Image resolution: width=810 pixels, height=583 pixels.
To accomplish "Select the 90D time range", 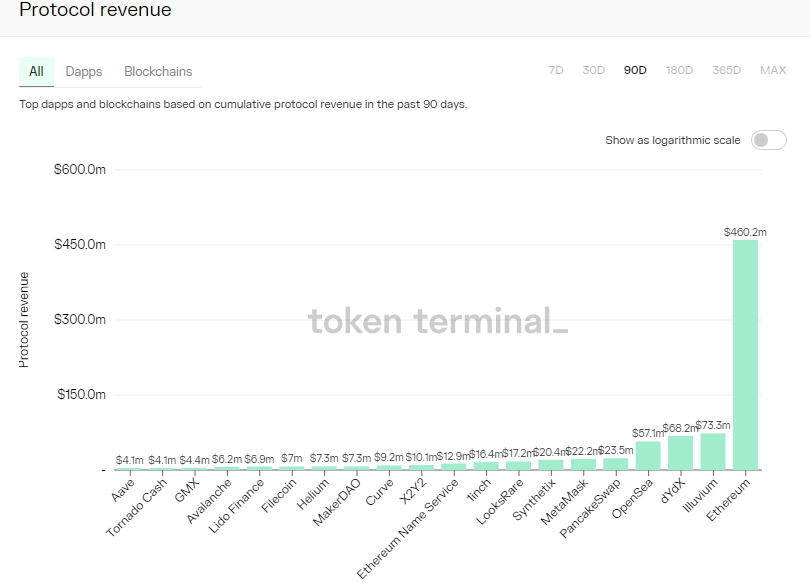I will click(x=635, y=70).
